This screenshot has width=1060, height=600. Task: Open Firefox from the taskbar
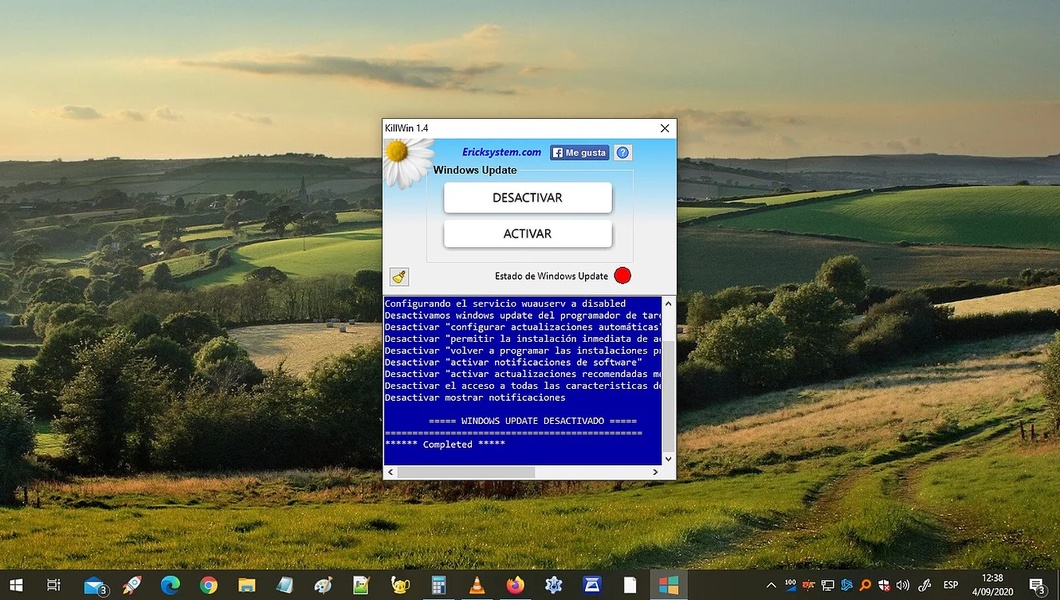click(515, 585)
